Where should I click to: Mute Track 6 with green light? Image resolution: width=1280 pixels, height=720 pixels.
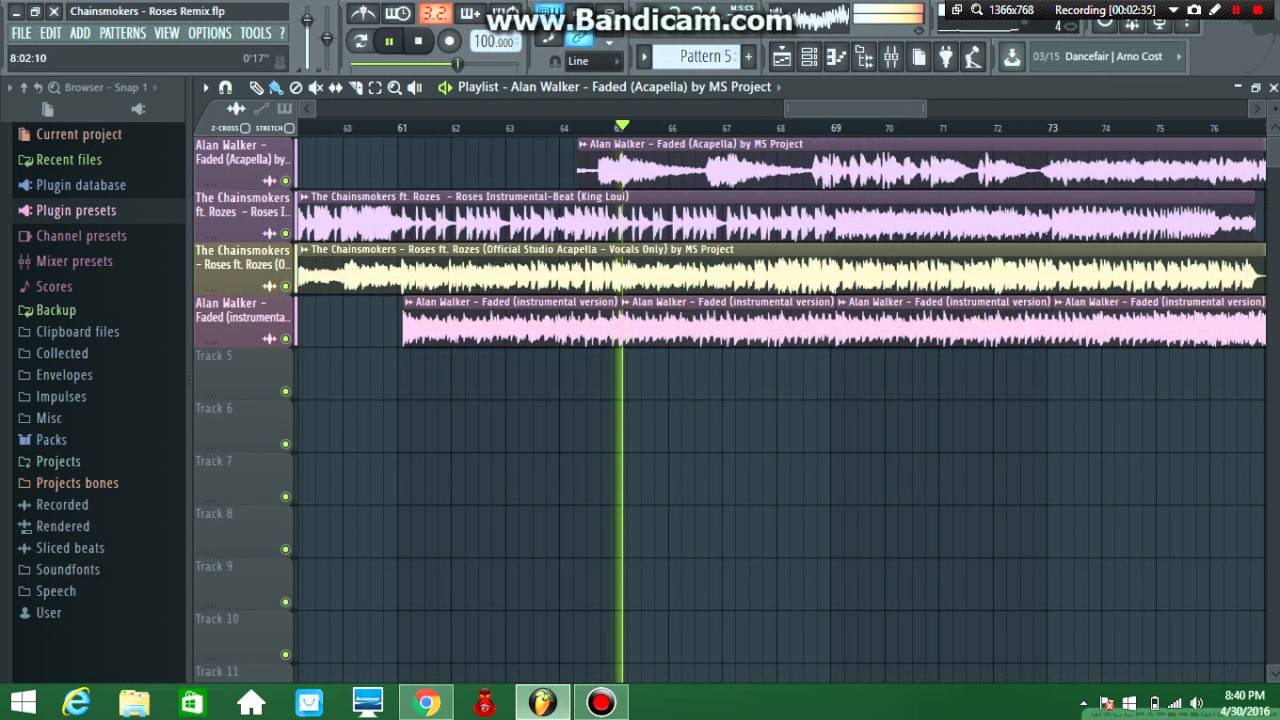click(285, 444)
